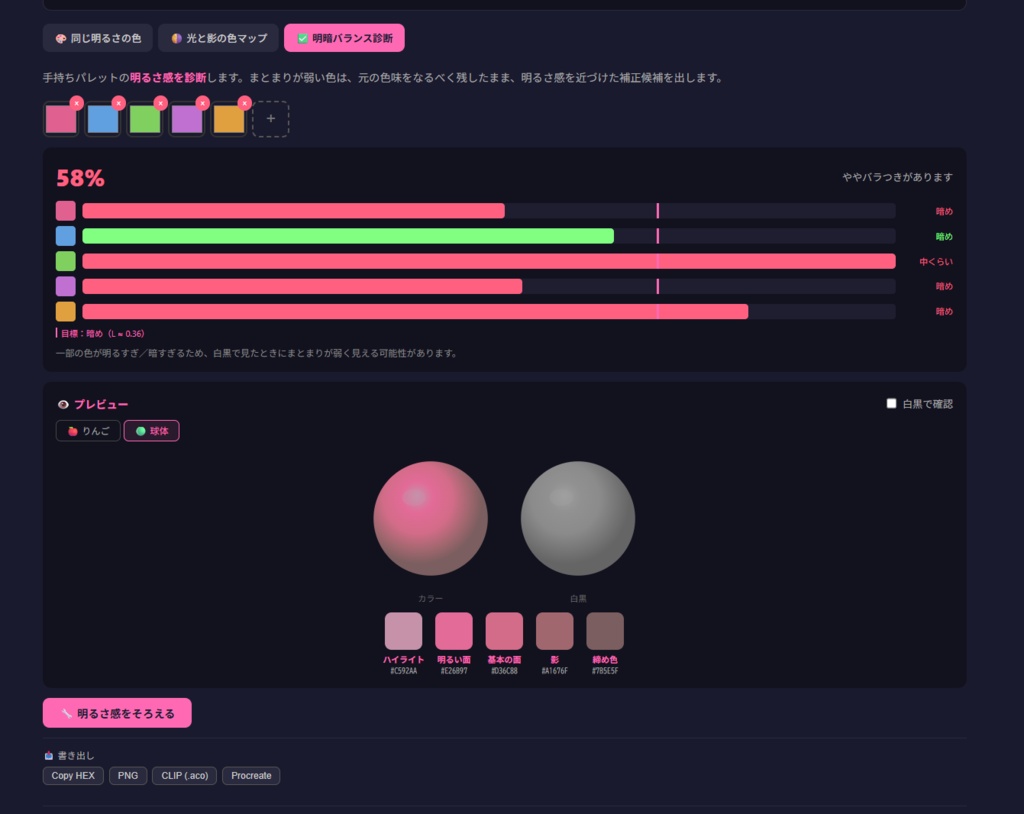This screenshot has width=1024, height=814.
Task: Click the 中くらい label
Action: click(936, 261)
